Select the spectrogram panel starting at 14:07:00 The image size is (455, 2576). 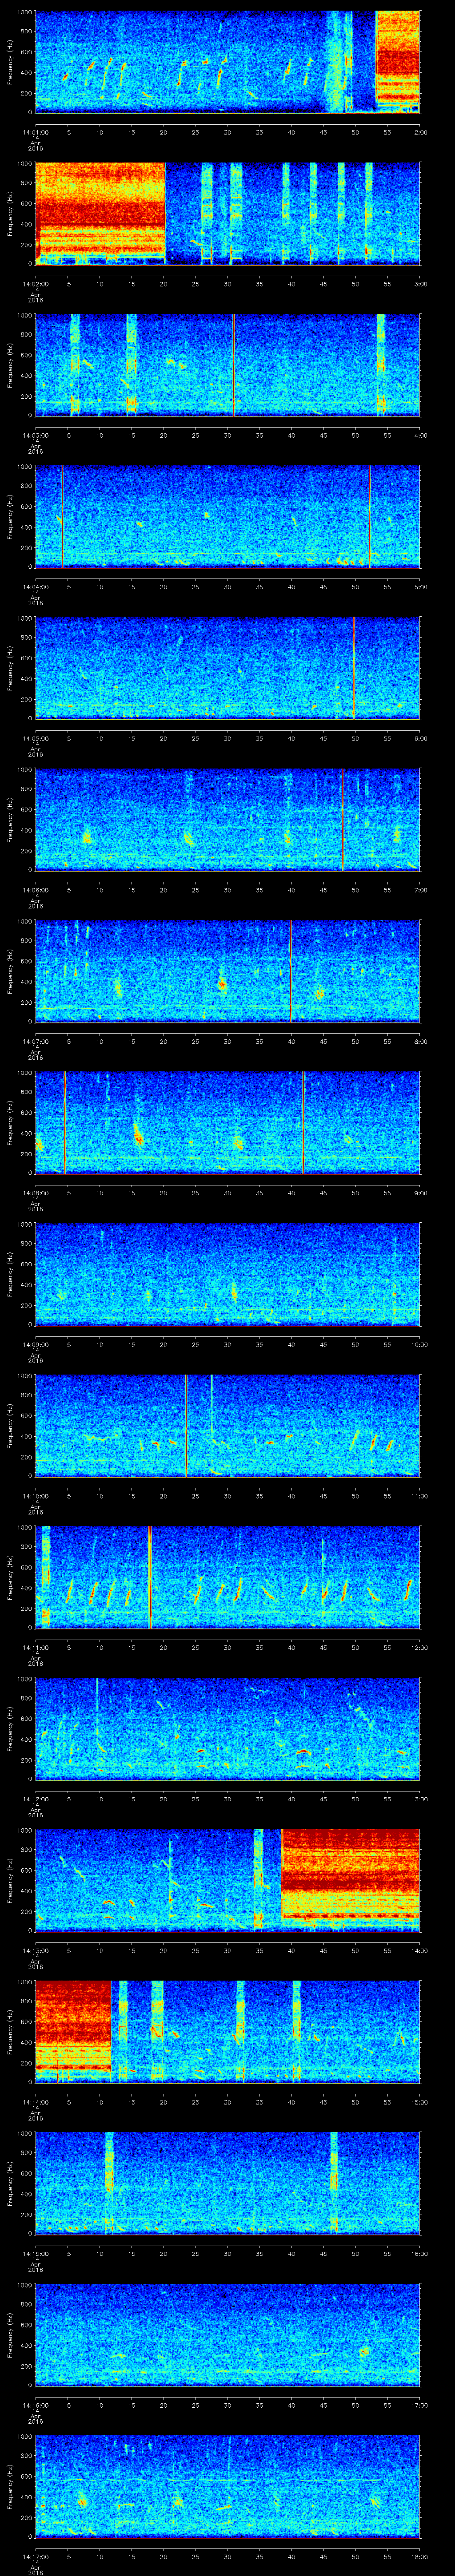point(227,971)
